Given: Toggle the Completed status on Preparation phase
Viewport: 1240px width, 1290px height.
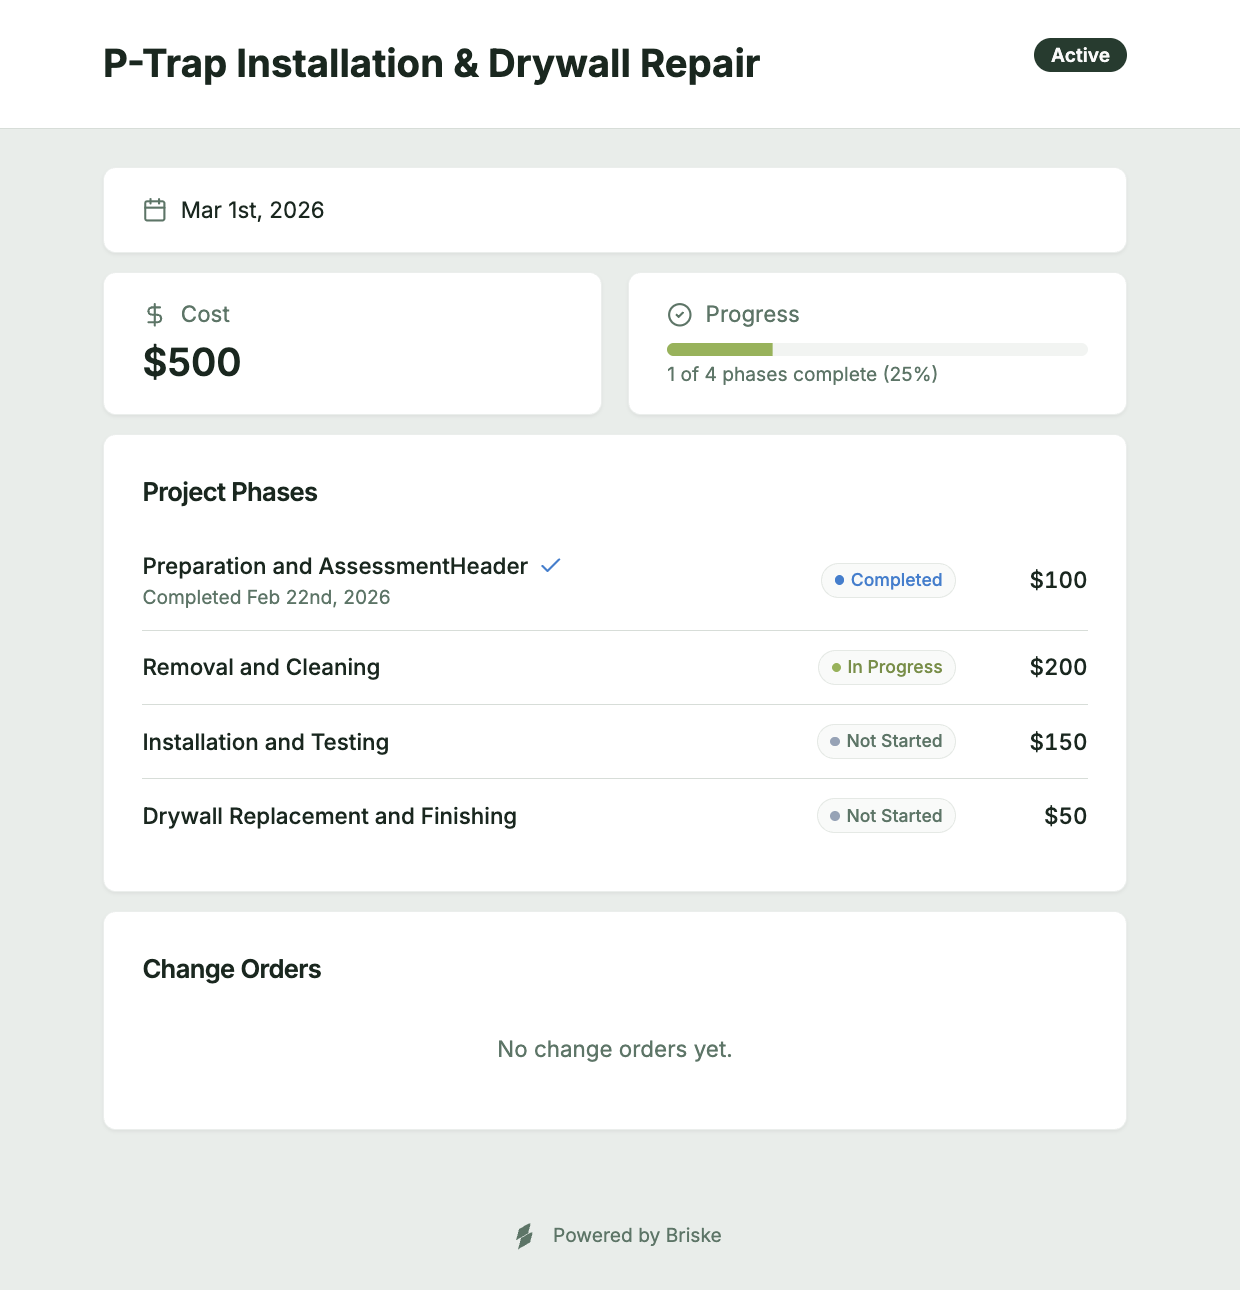Looking at the screenshot, I should pyautogui.click(x=888, y=580).
